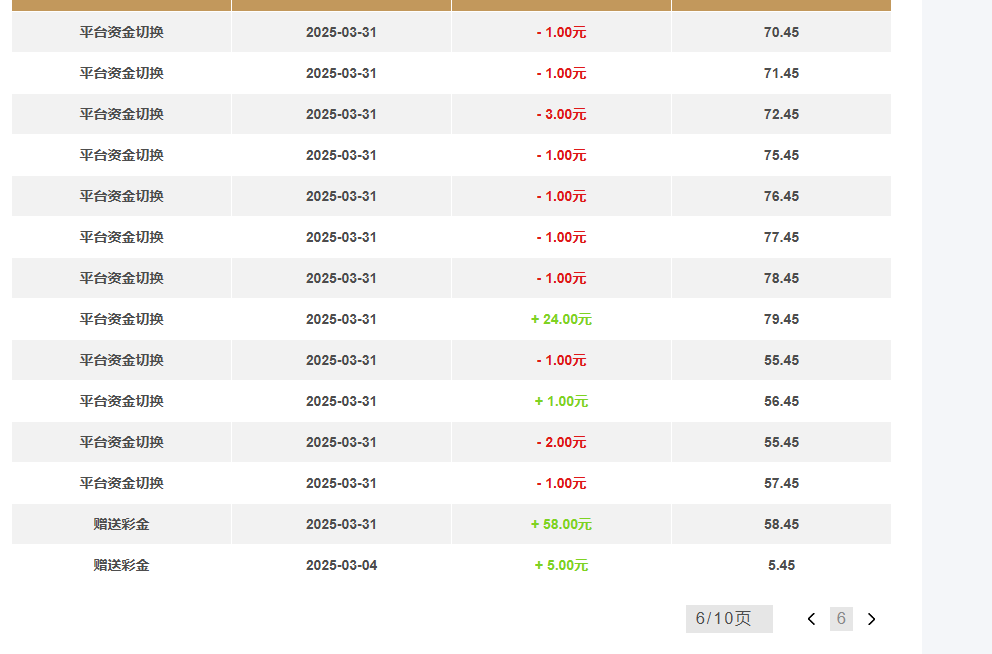Screen dimensions: 992x654
Task: Select the + 24.00元 amount cell
Action: (x=561, y=319)
